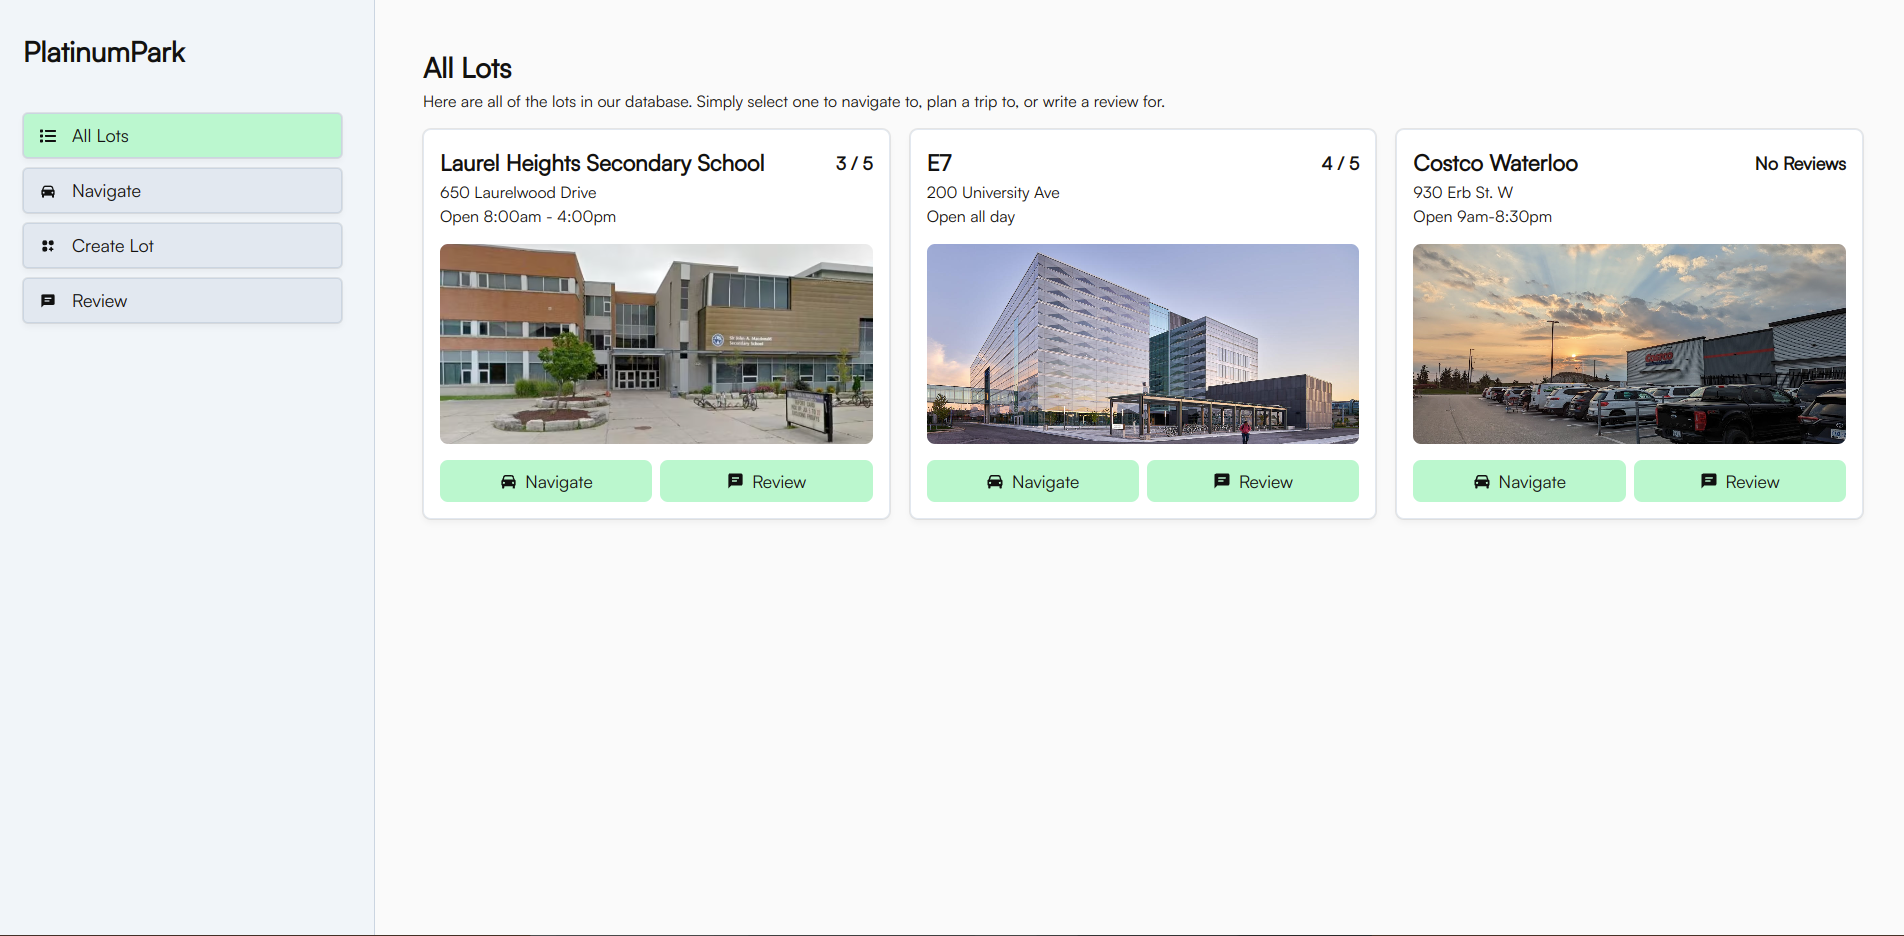Click the 4 / 5 rating

1340,163
